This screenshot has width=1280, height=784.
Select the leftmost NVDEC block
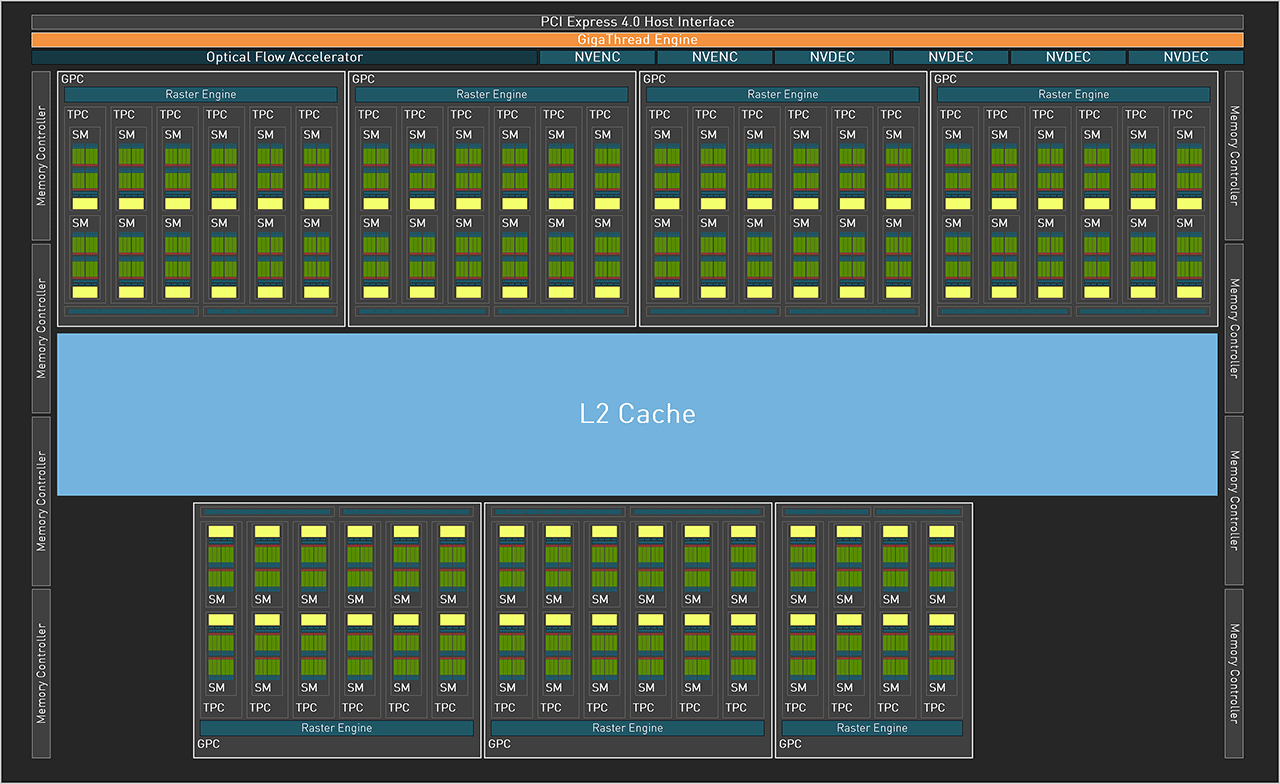(x=832, y=57)
